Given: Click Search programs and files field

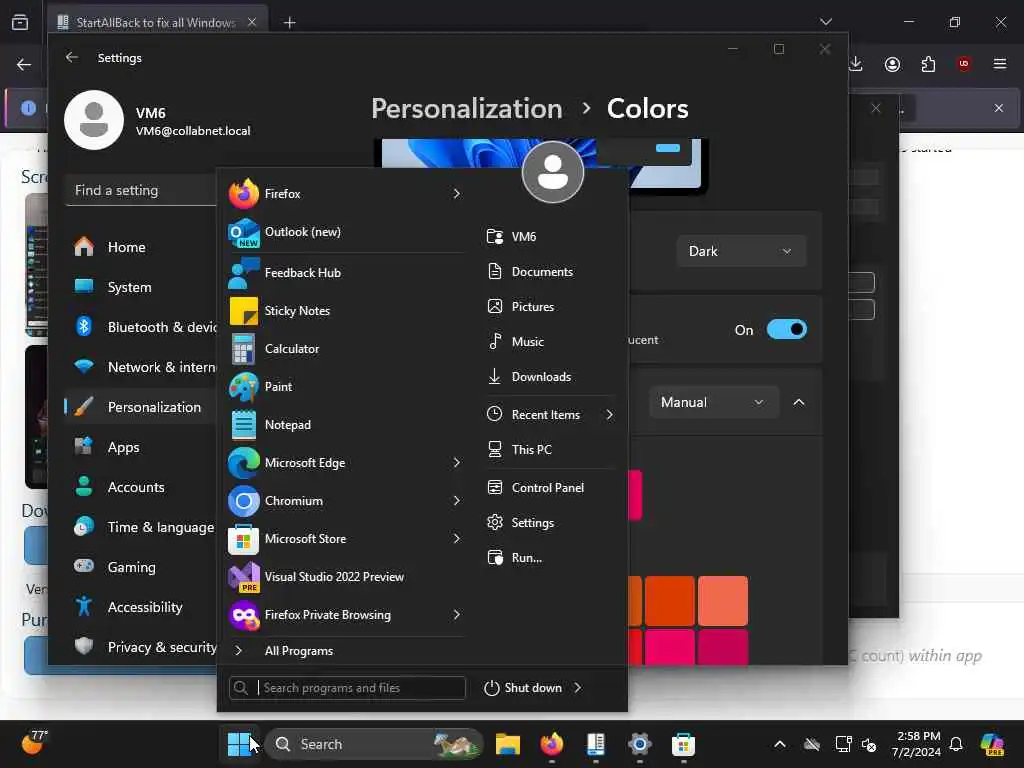Looking at the screenshot, I should click(x=347, y=688).
